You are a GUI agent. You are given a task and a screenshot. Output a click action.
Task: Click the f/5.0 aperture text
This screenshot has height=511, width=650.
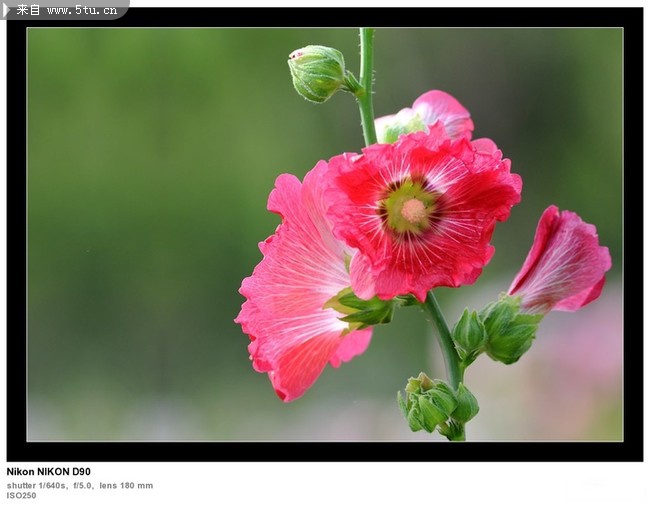tap(83, 485)
